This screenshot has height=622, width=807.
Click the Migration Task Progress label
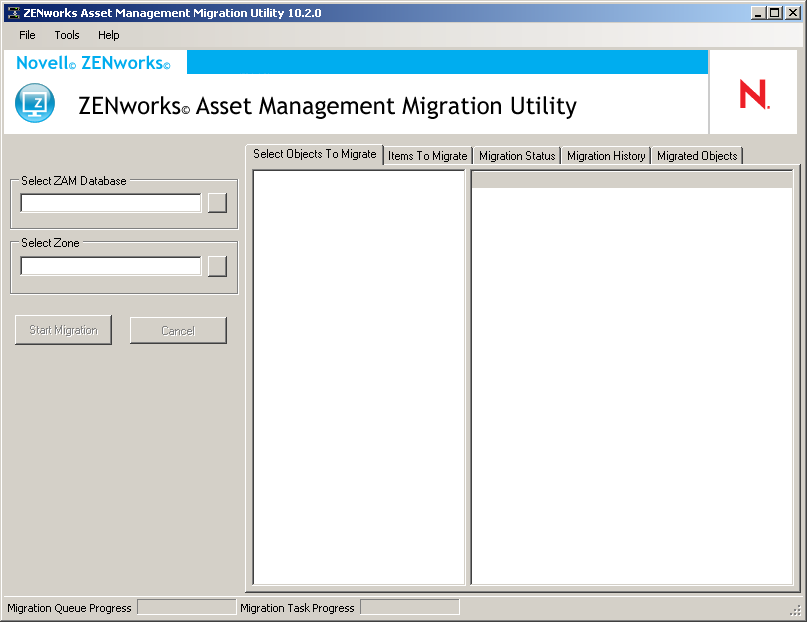tap(297, 608)
